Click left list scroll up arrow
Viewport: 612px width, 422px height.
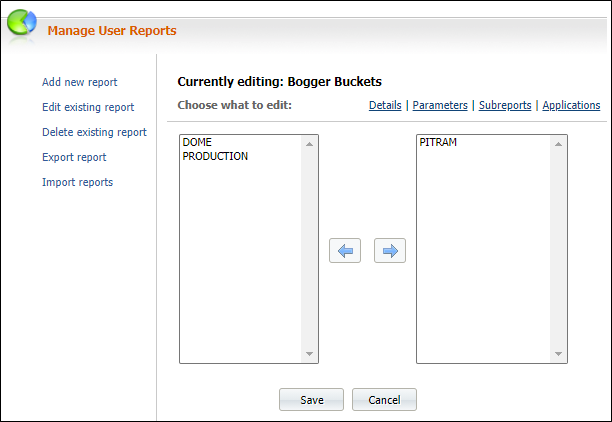coord(310,144)
